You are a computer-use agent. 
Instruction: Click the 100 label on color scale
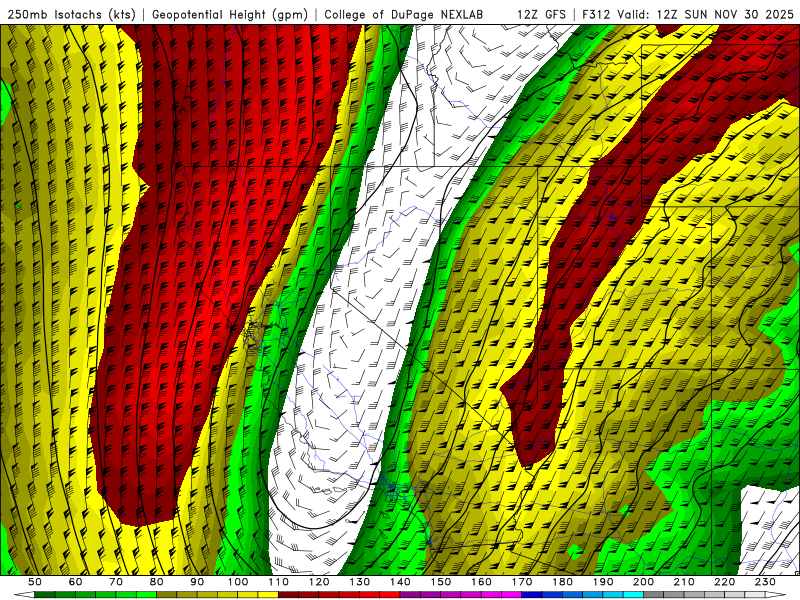[x=238, y=582]
